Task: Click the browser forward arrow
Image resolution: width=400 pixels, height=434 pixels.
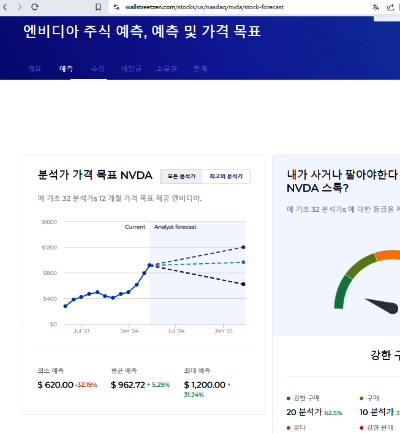Action: [20, 7]
